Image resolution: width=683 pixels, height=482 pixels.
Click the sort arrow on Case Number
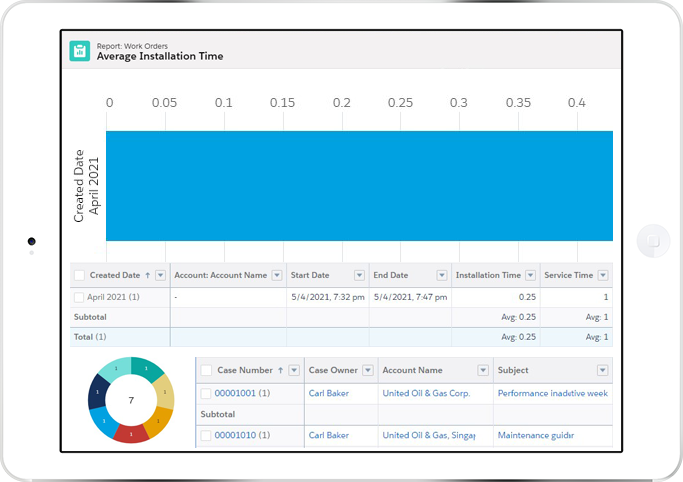281,370
